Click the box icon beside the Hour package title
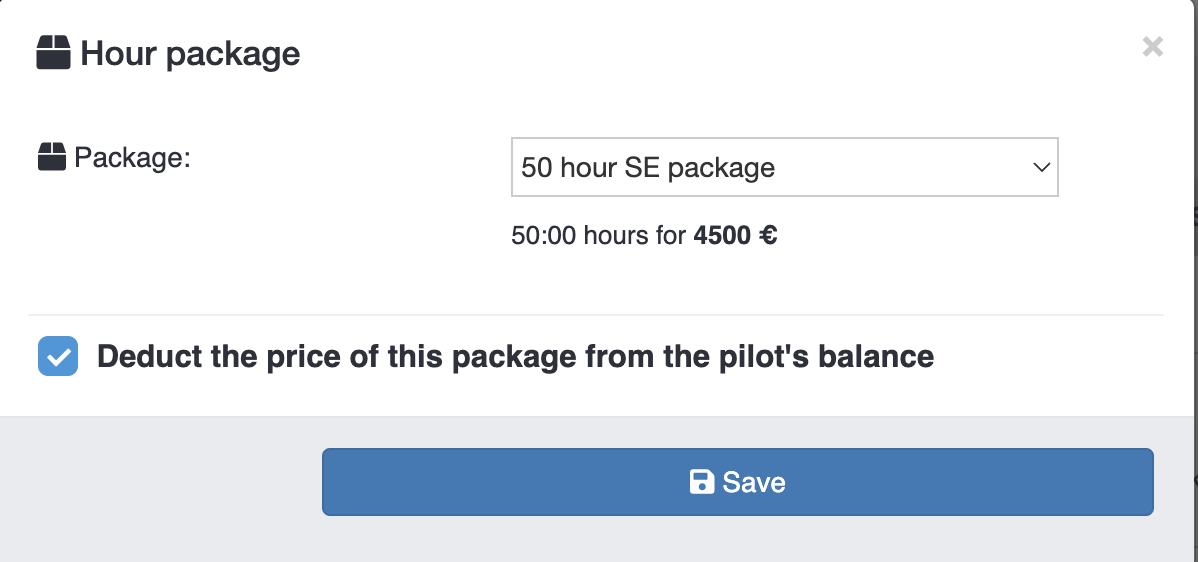 [x=53, y=53]
